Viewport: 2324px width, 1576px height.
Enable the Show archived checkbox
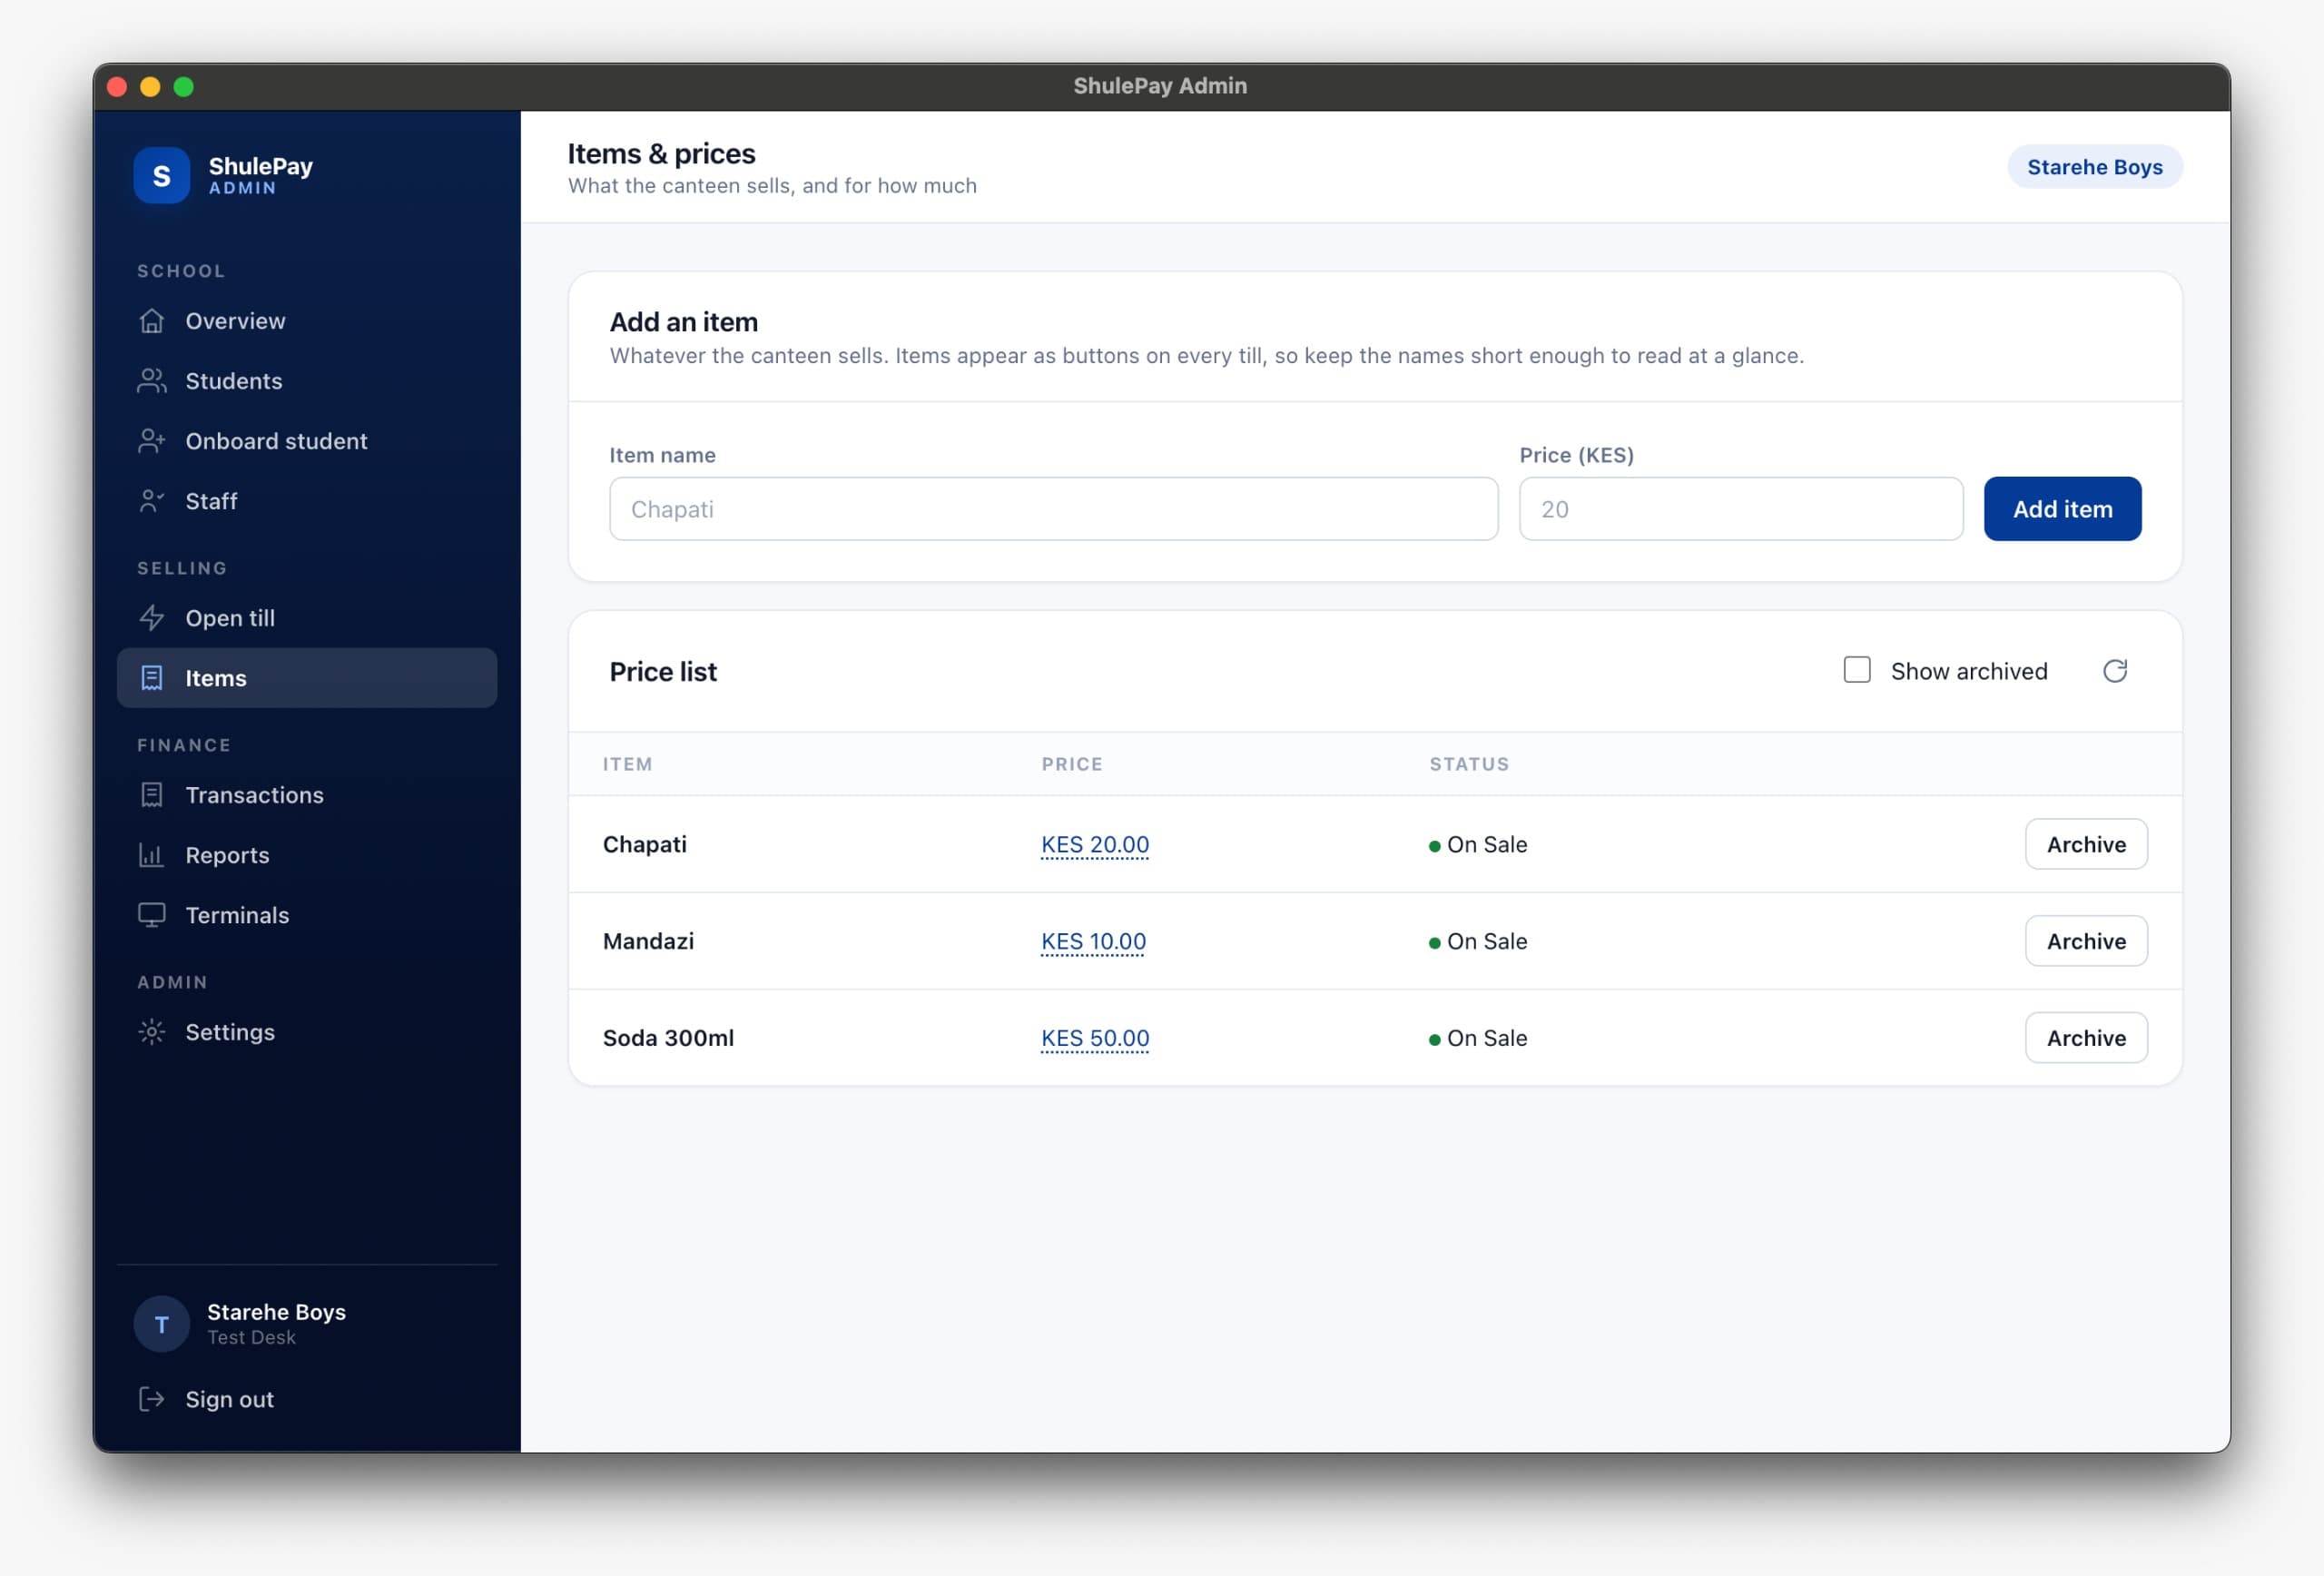click(1857, 670)
